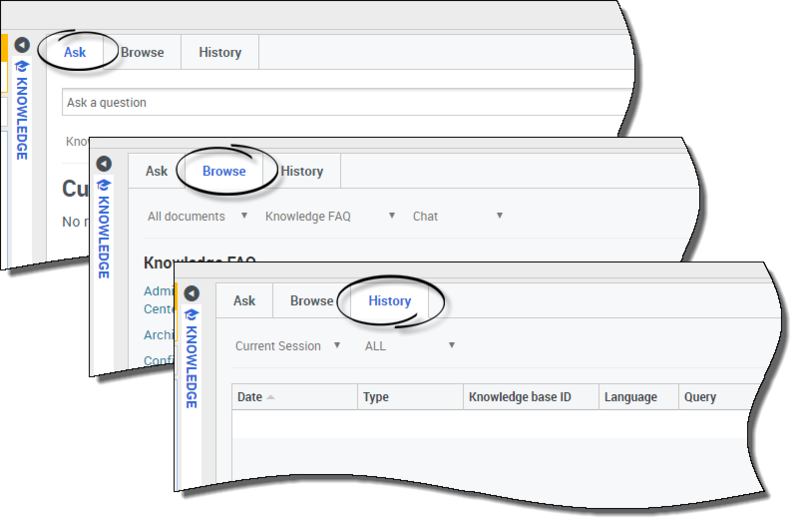Click the Ask a question input field
Viewport: 800px width, 521px height.
[x=347, y=102]
